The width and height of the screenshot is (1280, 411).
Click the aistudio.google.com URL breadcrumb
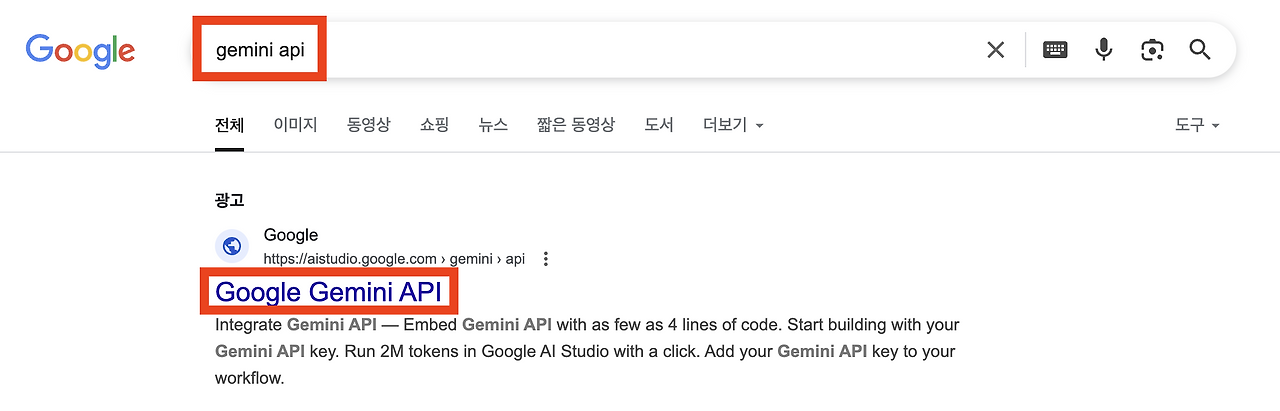pyautogui.click(x=394, y=259)
